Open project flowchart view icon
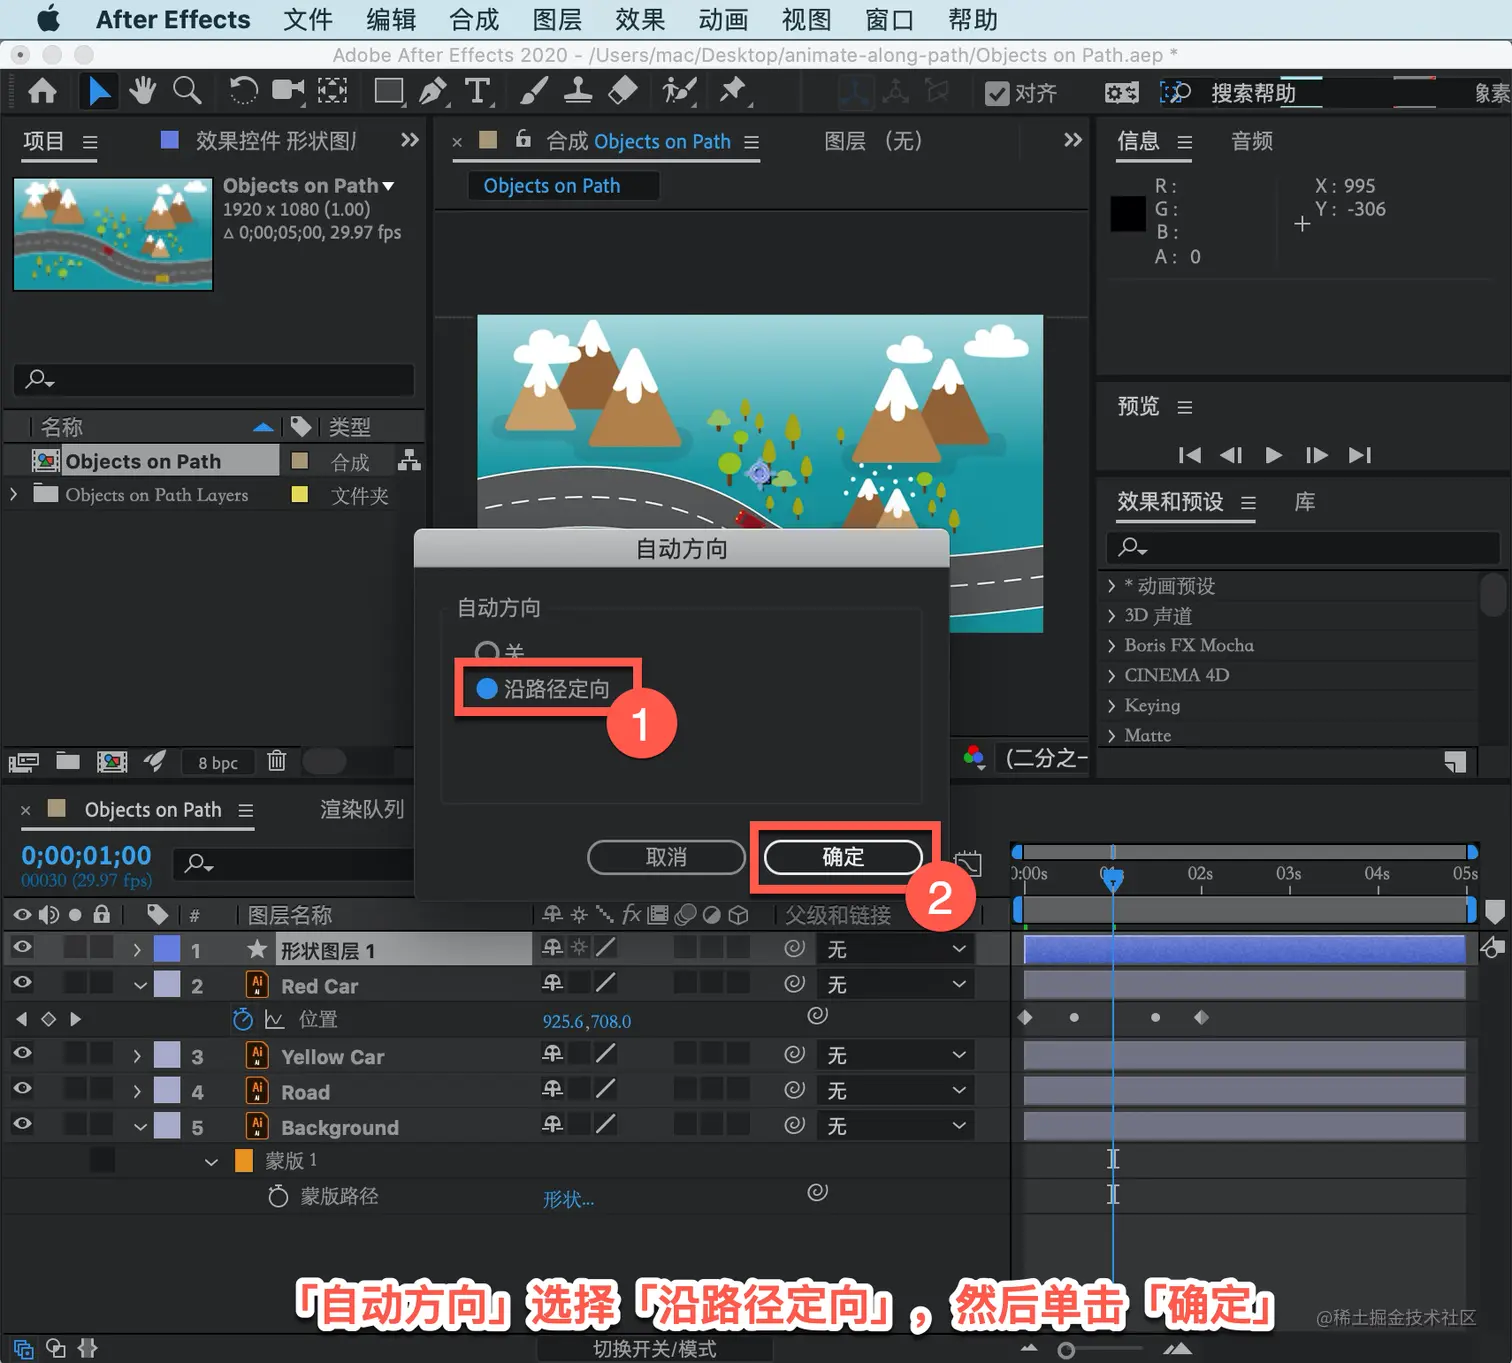This screenshot has height=1363, width=1512. click(409, 461)
